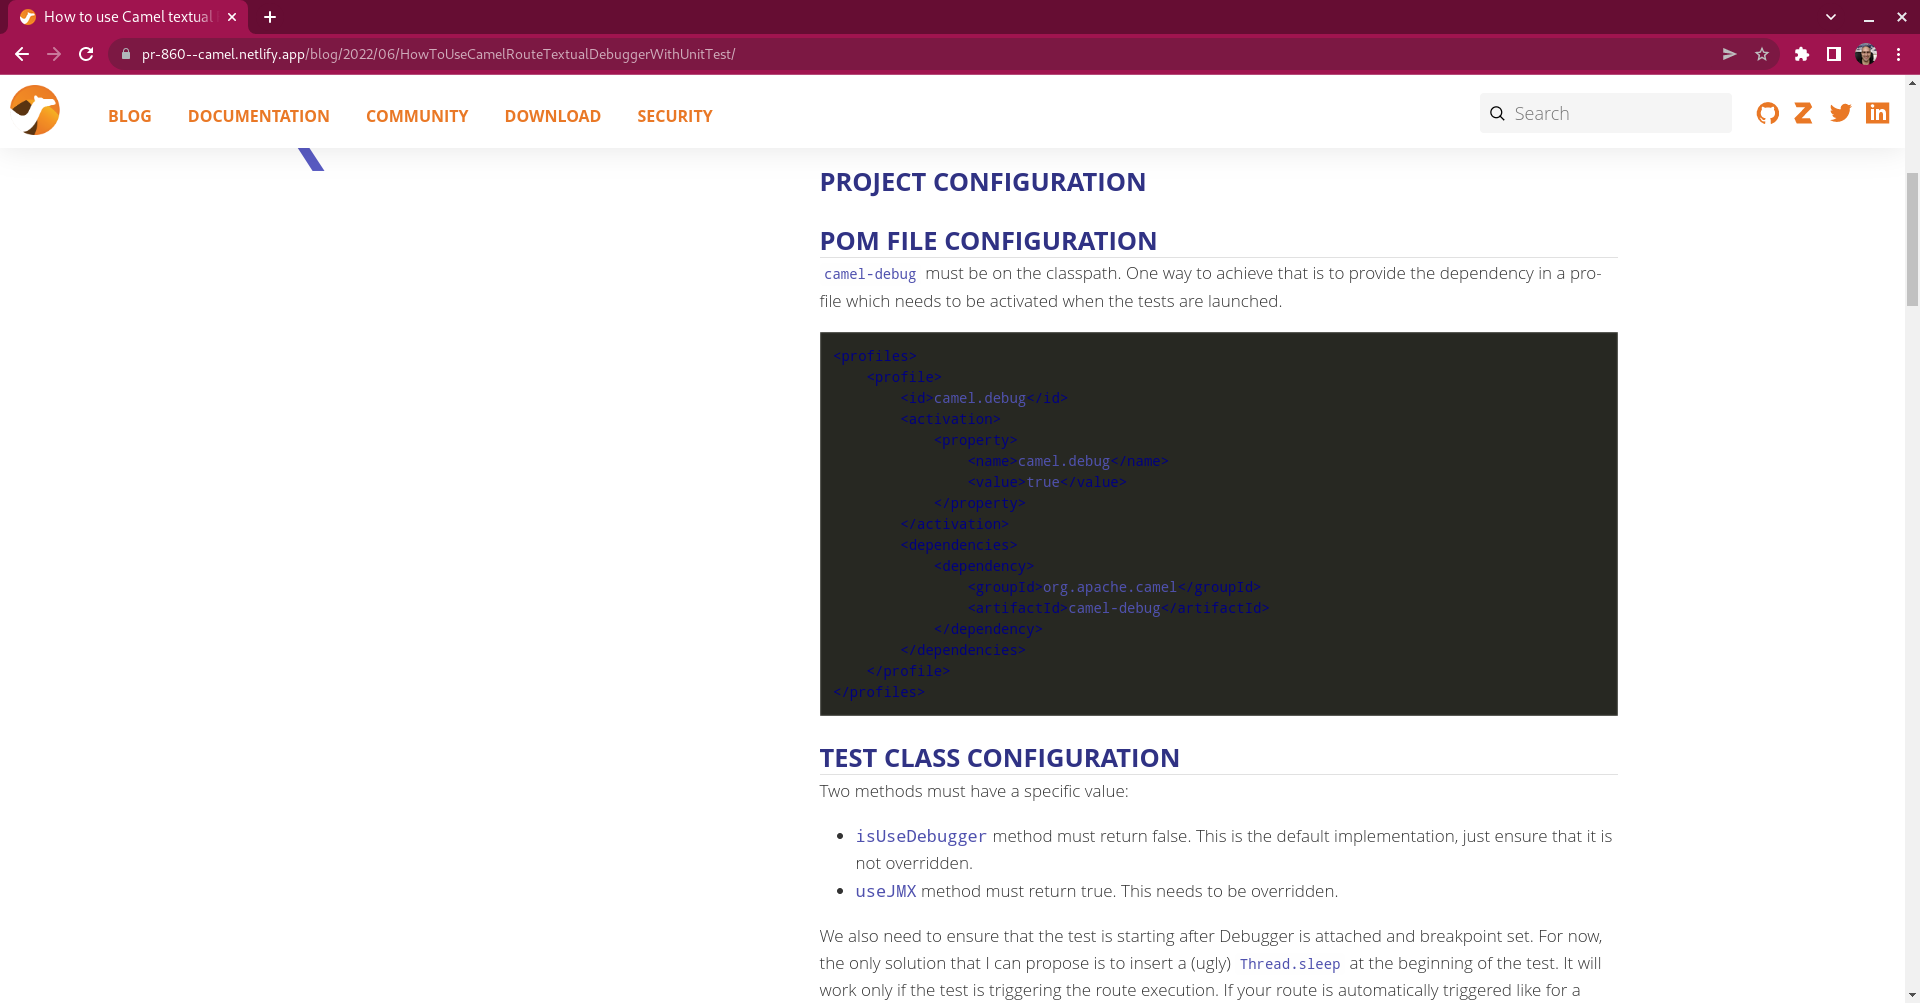
Task: Click the '<artifactId>camel-debug' code line
Action: [1118, 608]
